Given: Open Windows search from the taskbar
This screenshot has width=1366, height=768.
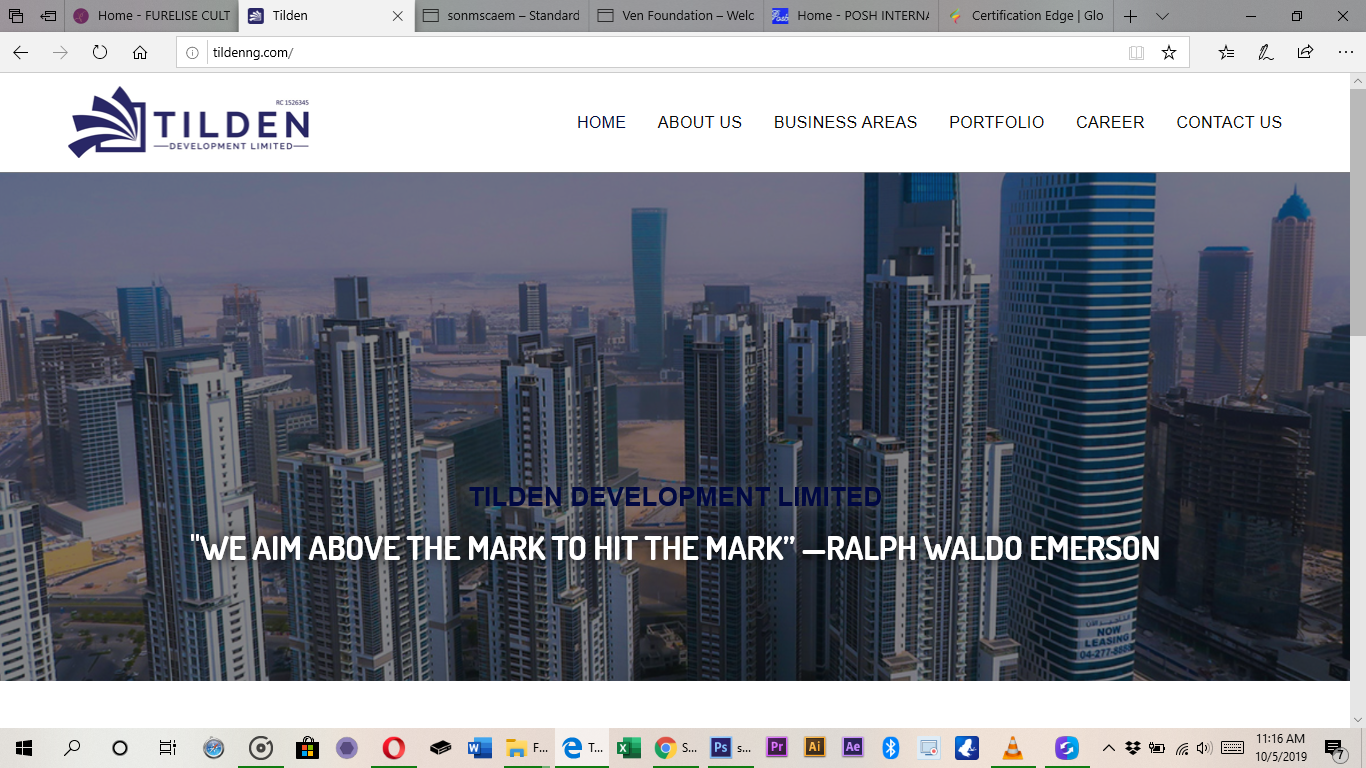Looking at the screenshot, I should tap(72, 748).
